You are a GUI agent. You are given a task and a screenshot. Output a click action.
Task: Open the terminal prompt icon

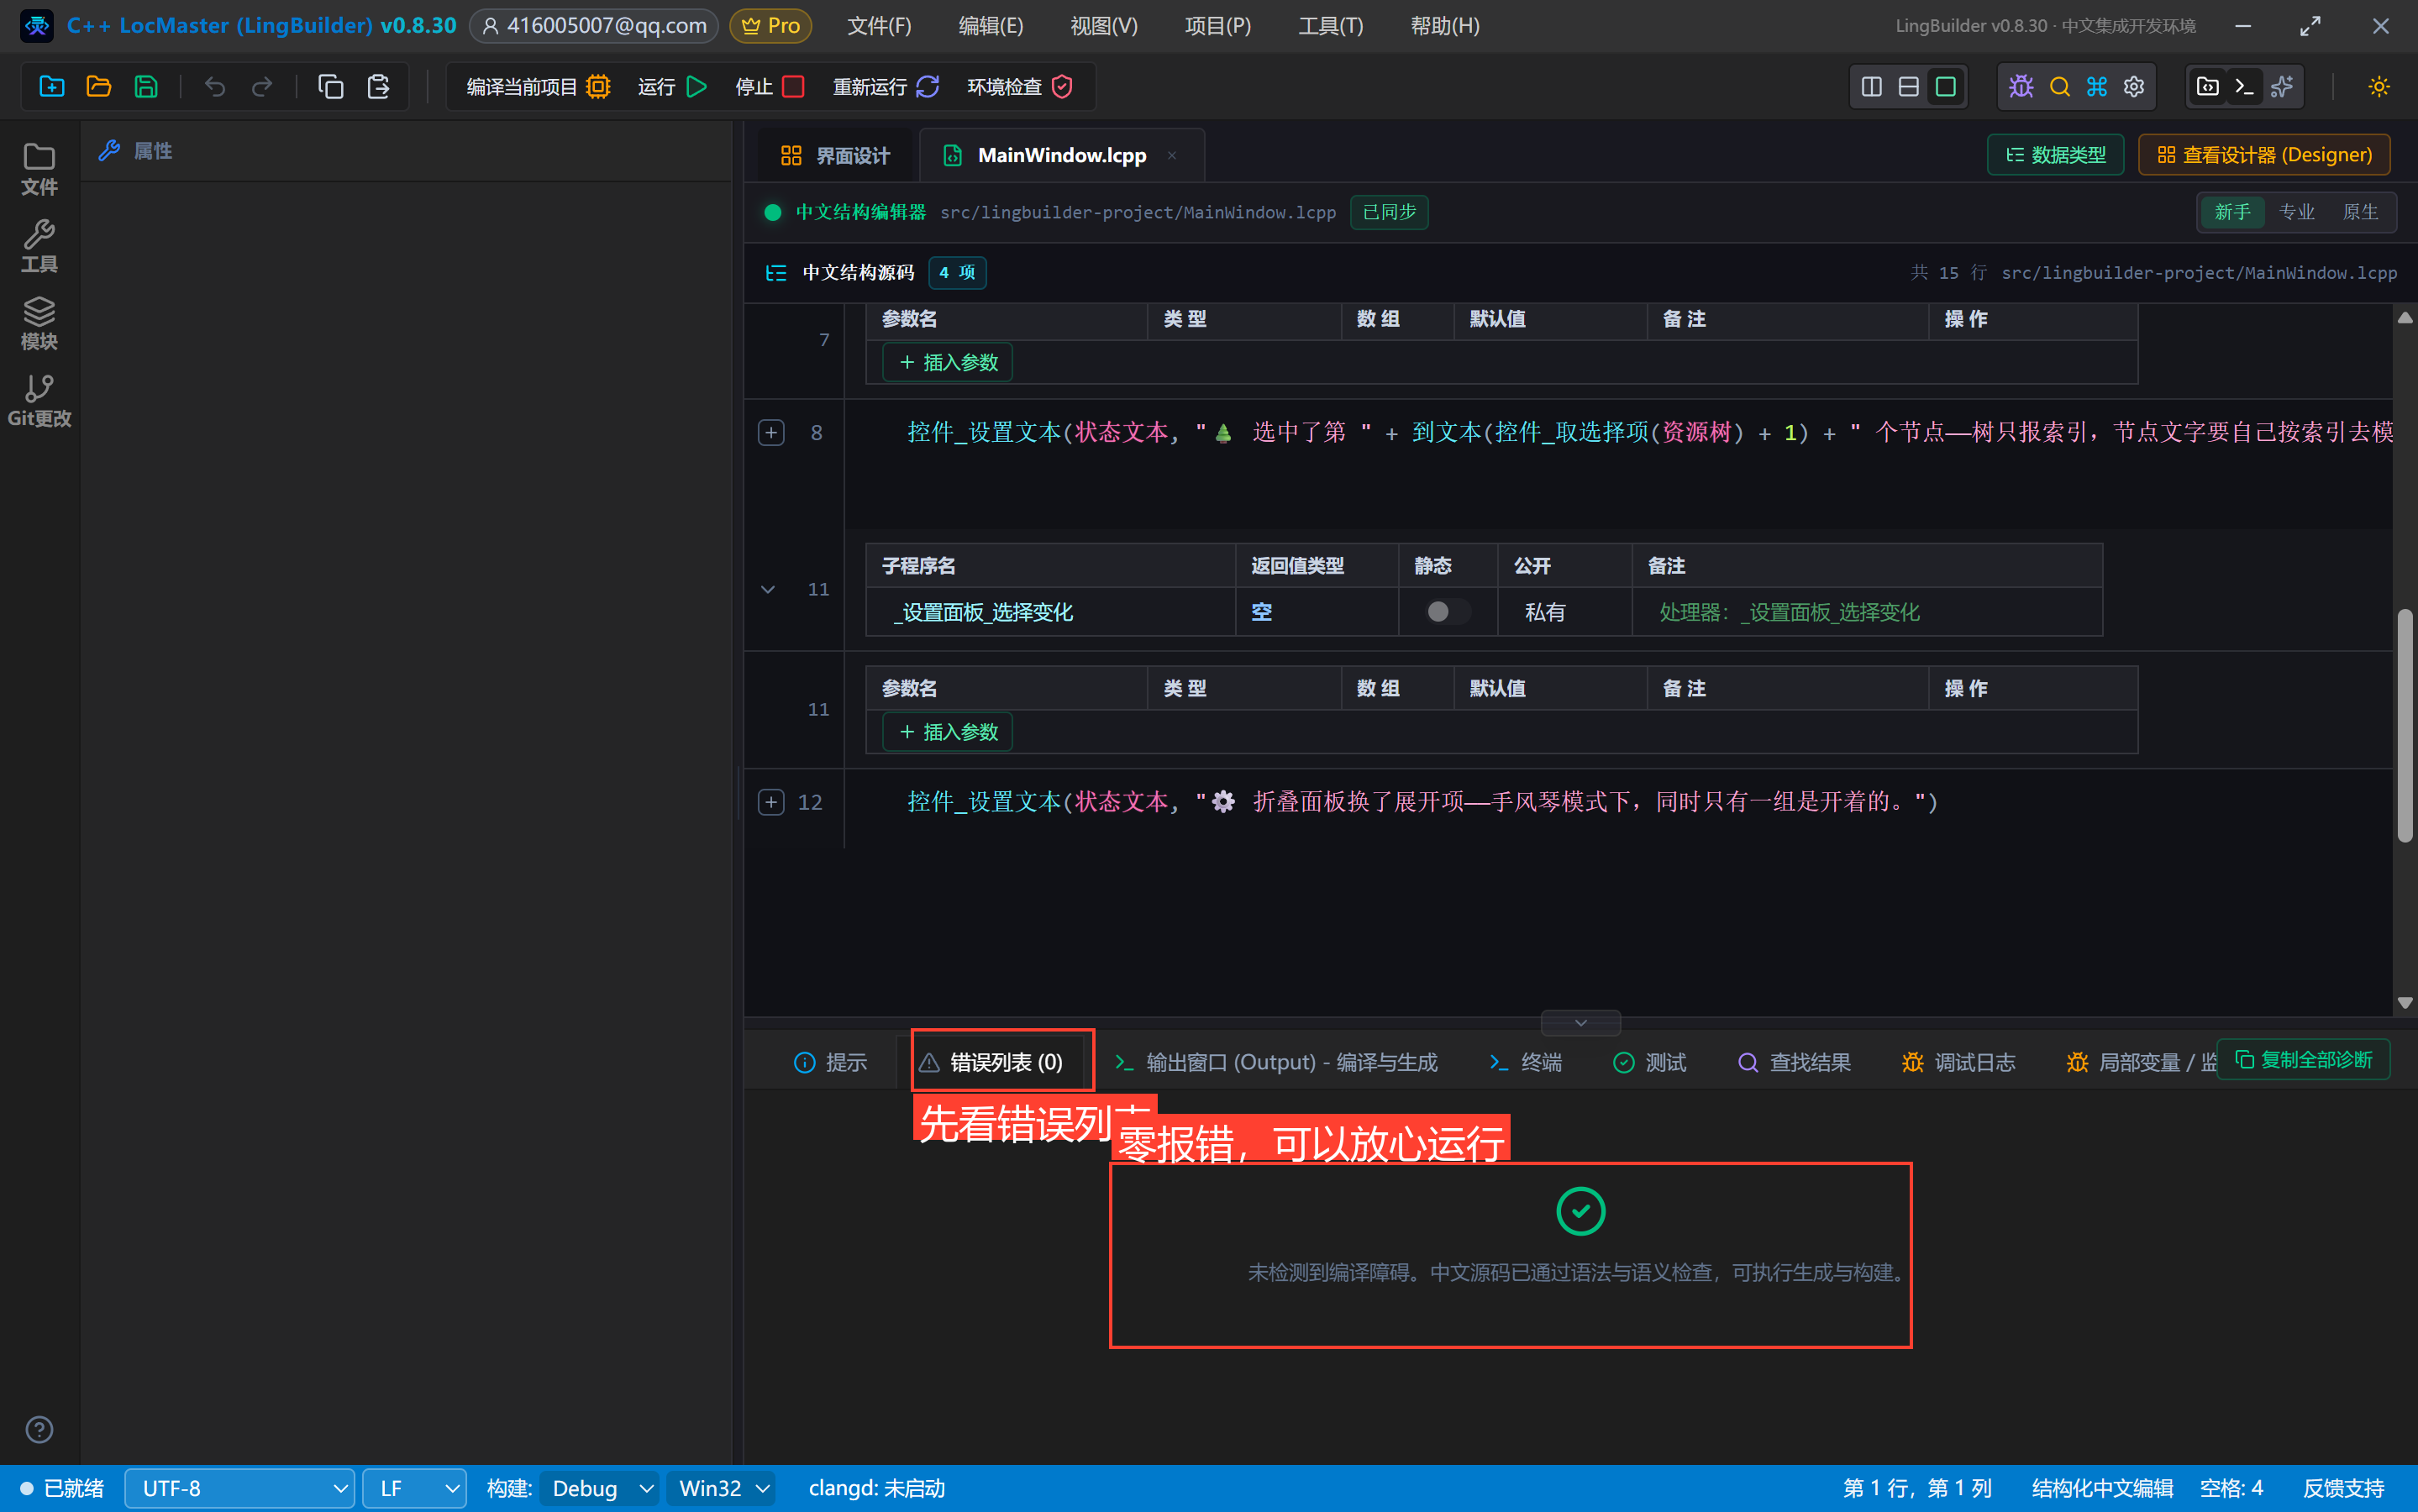[x=2245, y=87]
